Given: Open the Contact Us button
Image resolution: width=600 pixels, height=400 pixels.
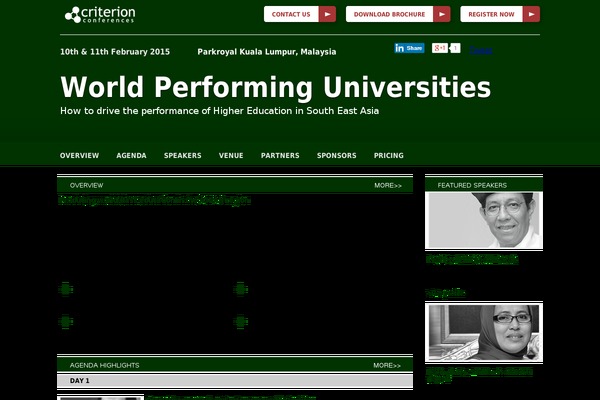Looking at the screenshot, I should [x=300, y=14].
